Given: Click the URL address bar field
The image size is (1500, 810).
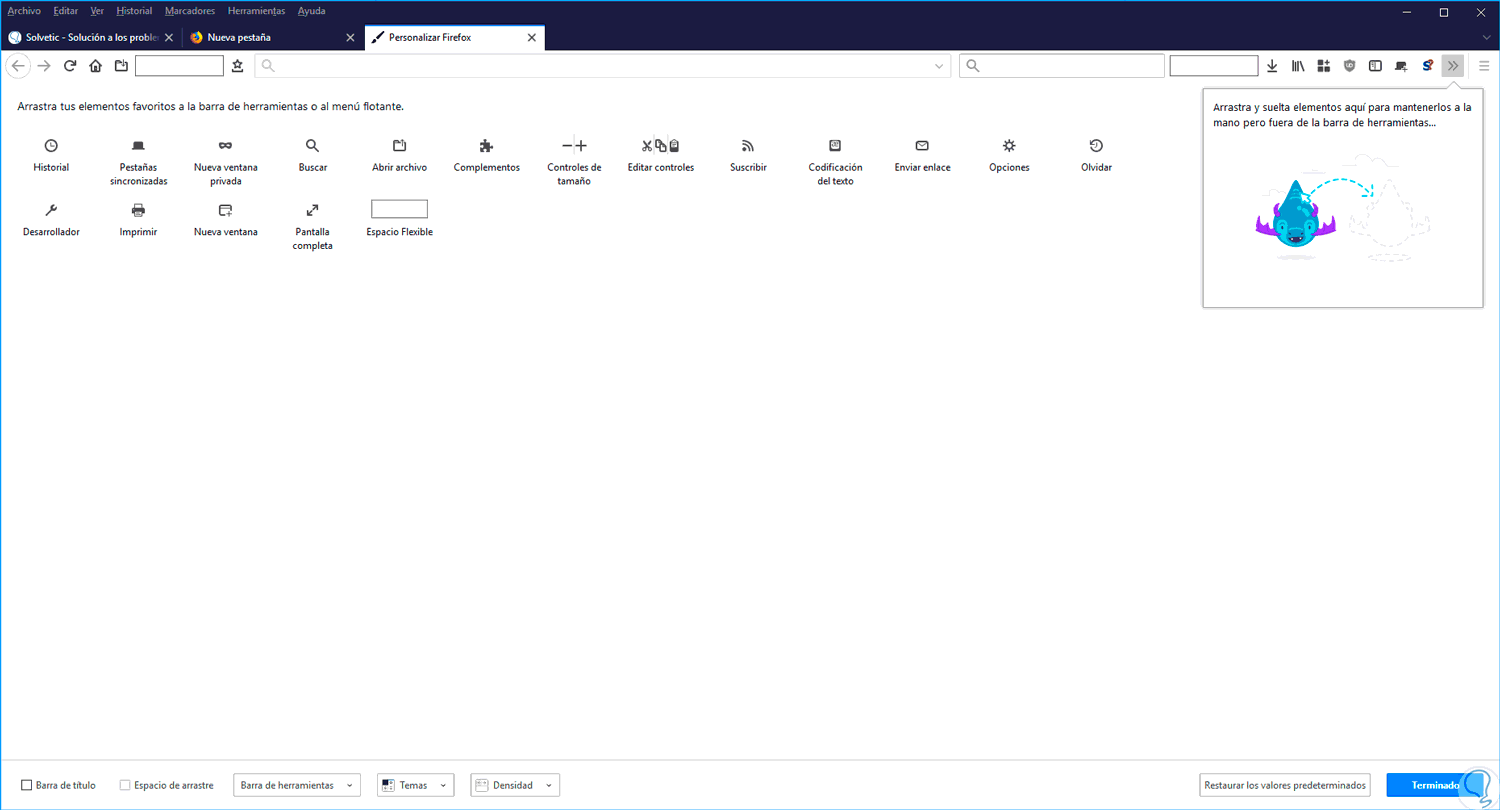Looking at the screenshot, I should [x=604, y=66].
